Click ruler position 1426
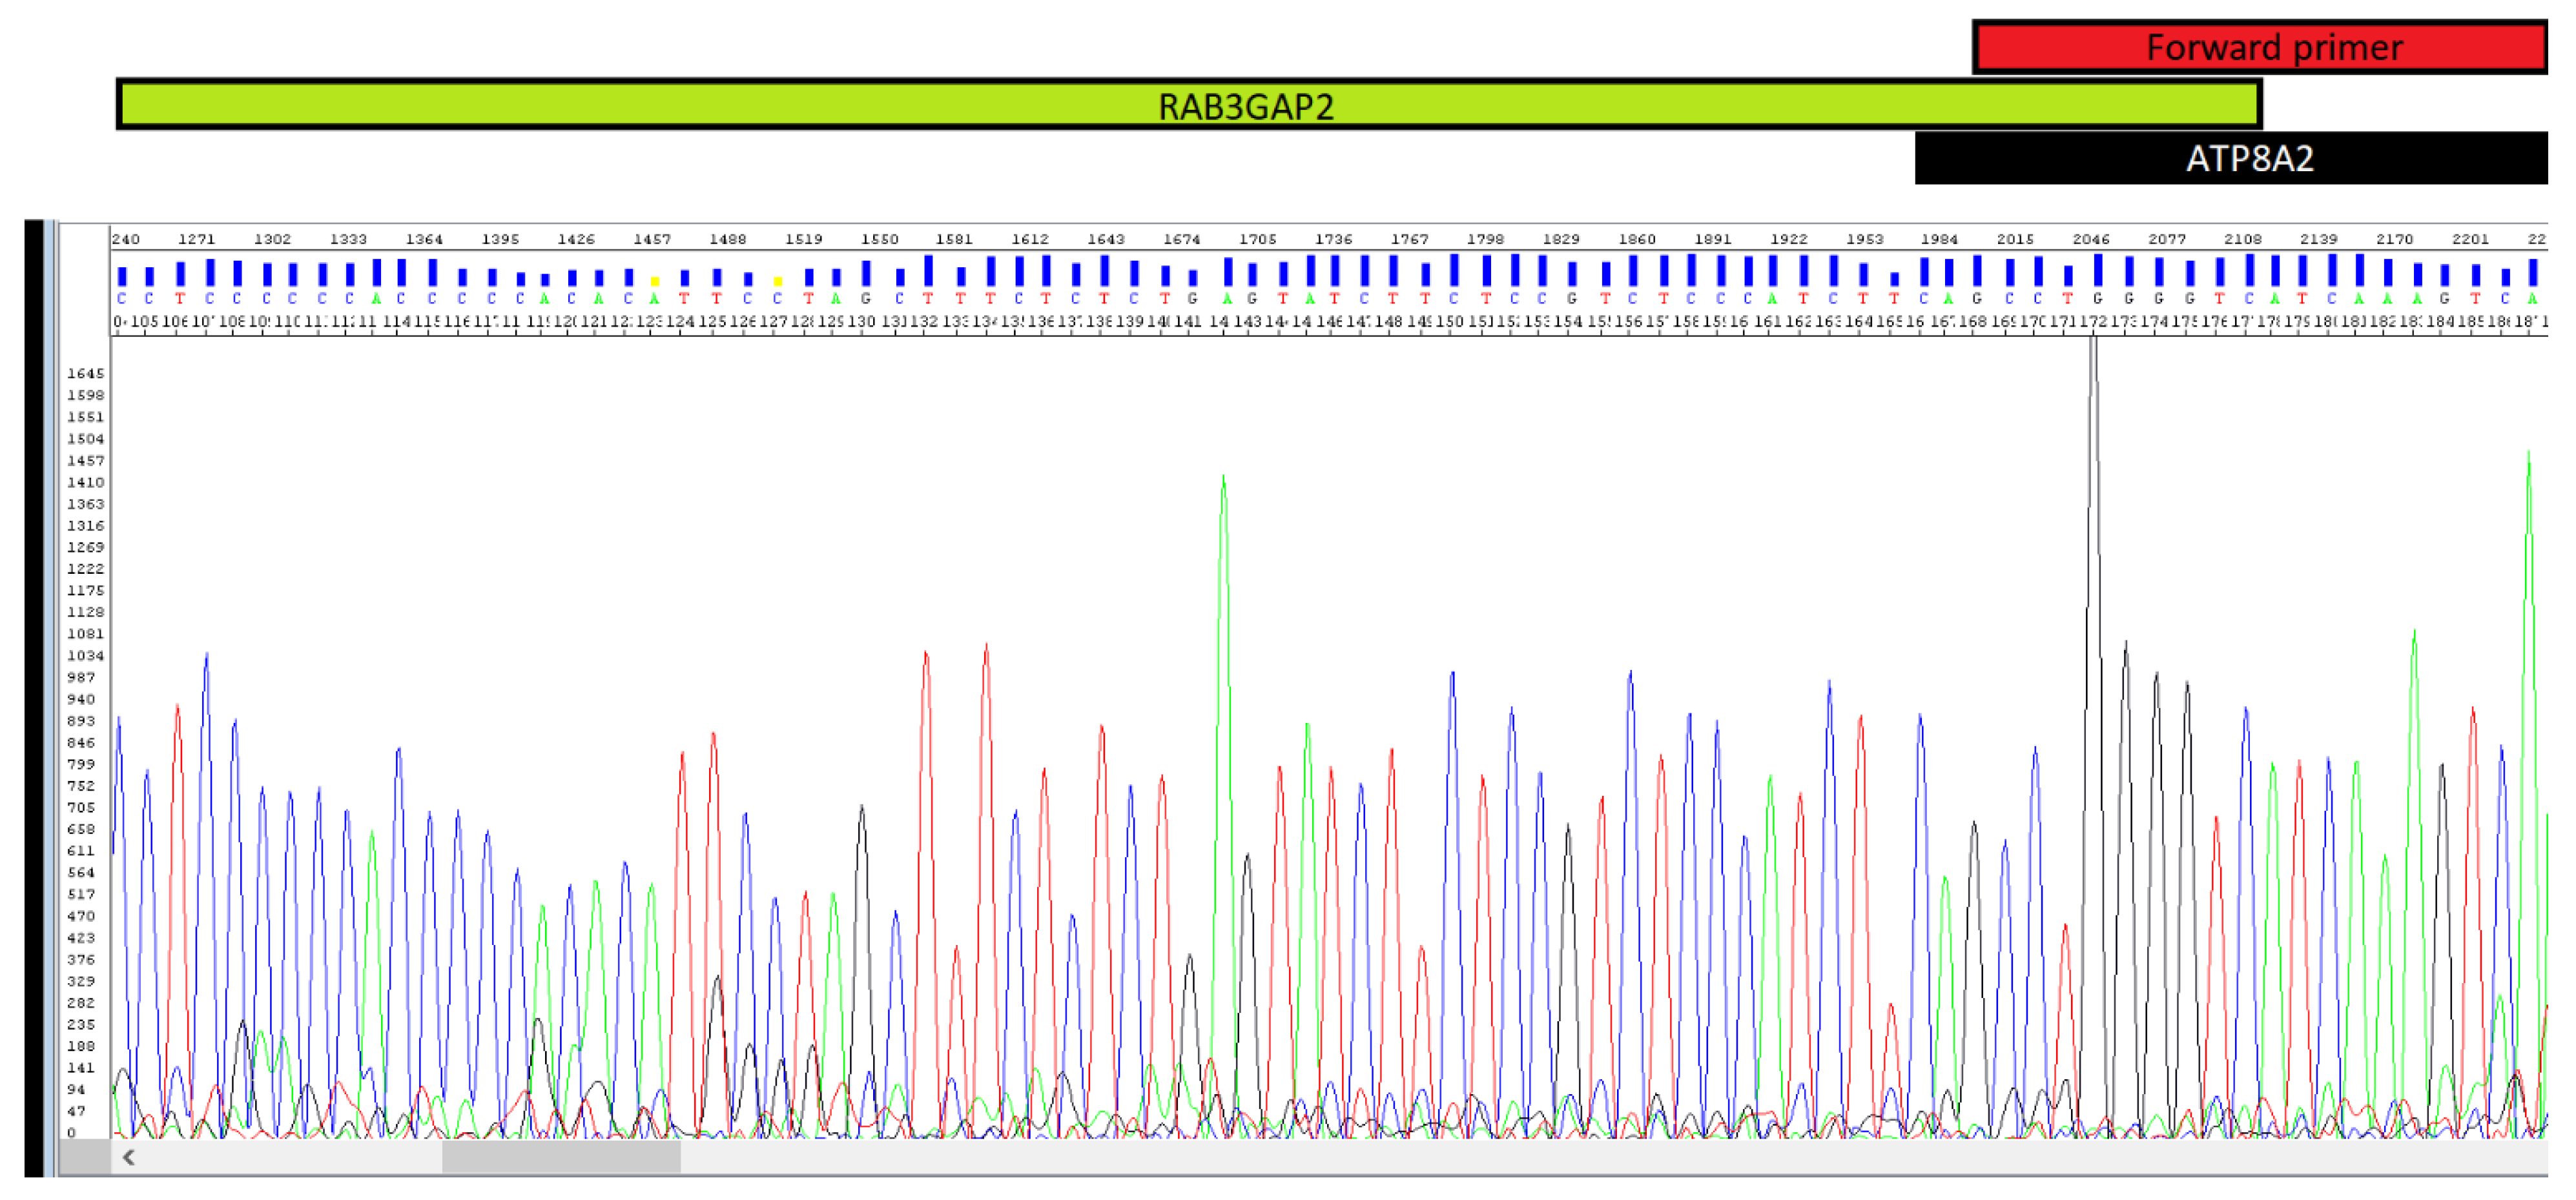The height and width of the screenshot is (1200, 2576). coord(576,239)
